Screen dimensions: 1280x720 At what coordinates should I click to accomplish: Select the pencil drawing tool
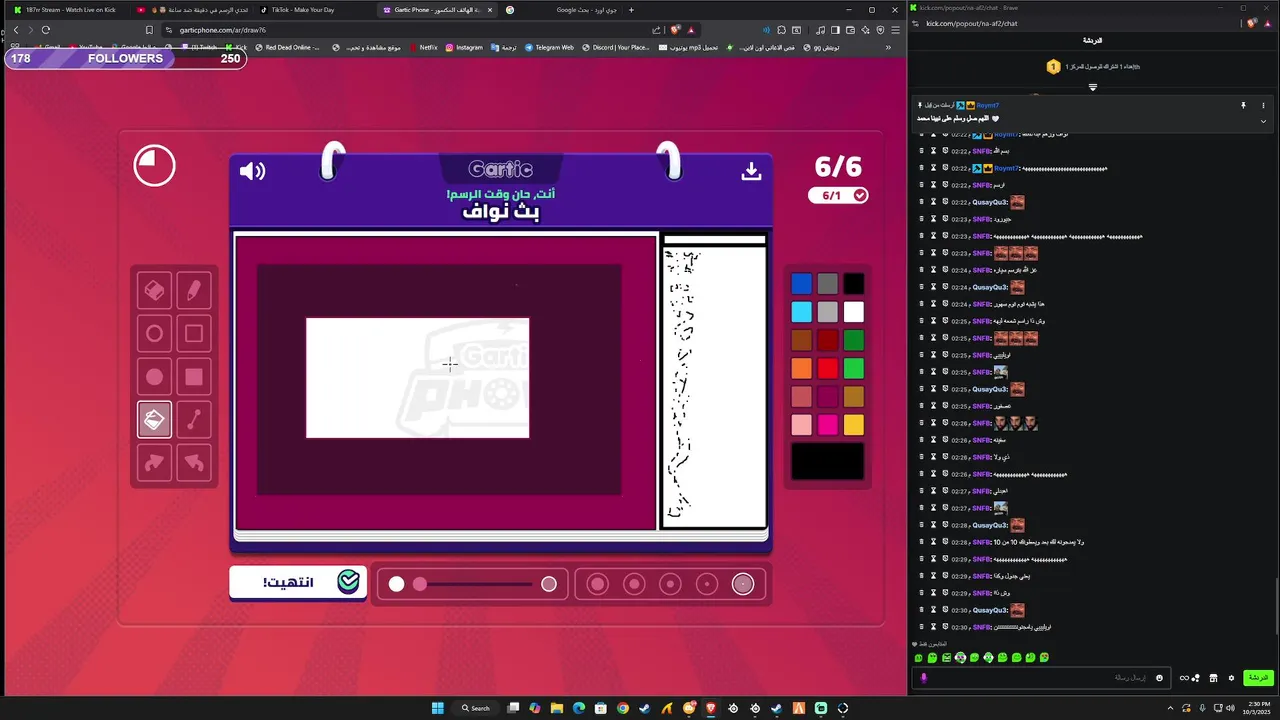click(194, 291)
